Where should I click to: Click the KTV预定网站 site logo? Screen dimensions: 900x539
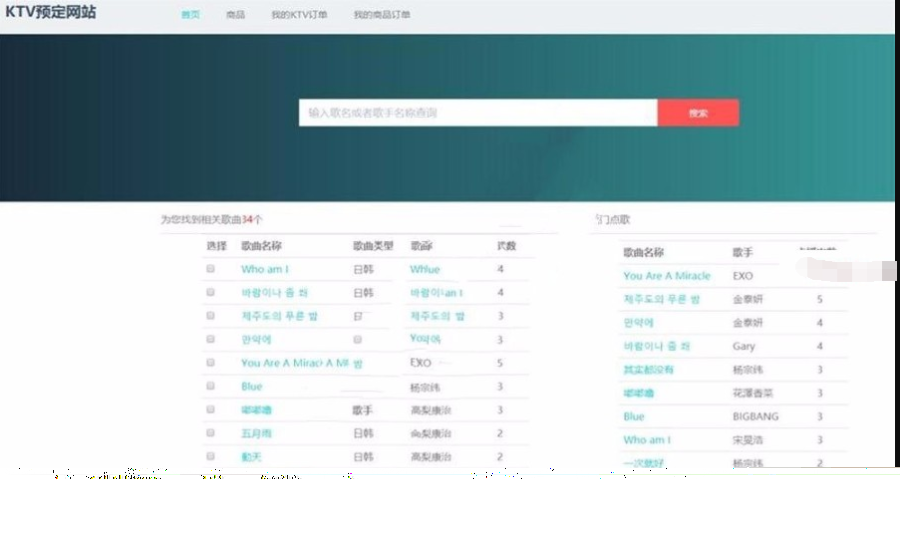(x=51, y=12)
